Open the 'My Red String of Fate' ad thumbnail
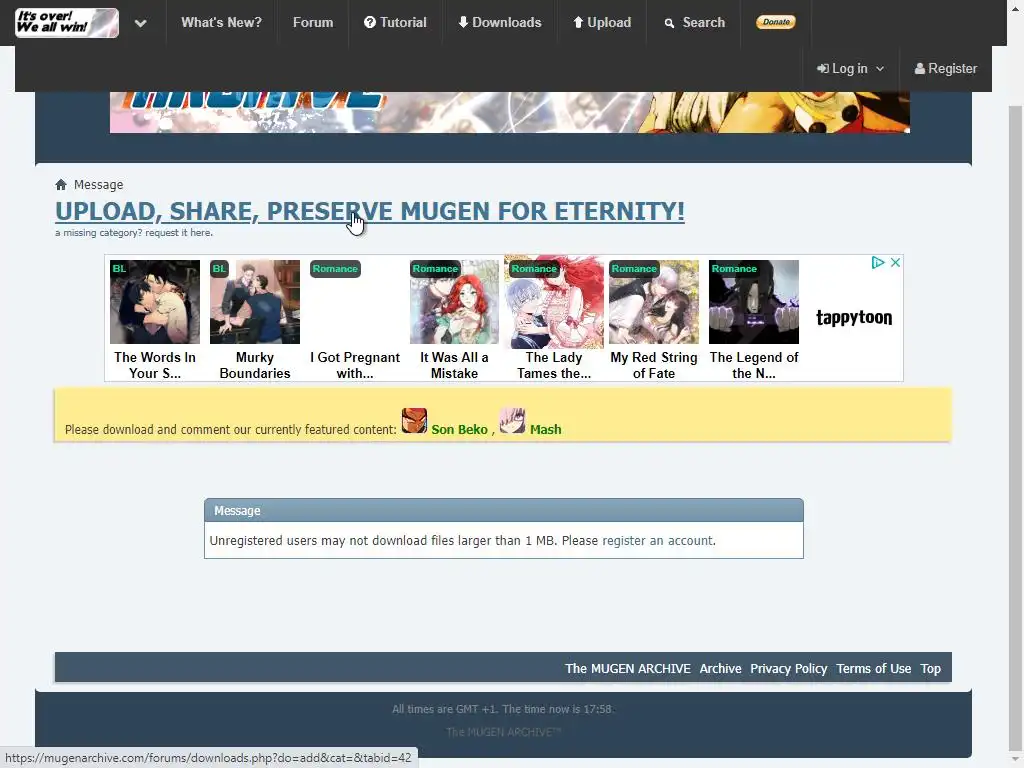 click(x=654, y=302)
